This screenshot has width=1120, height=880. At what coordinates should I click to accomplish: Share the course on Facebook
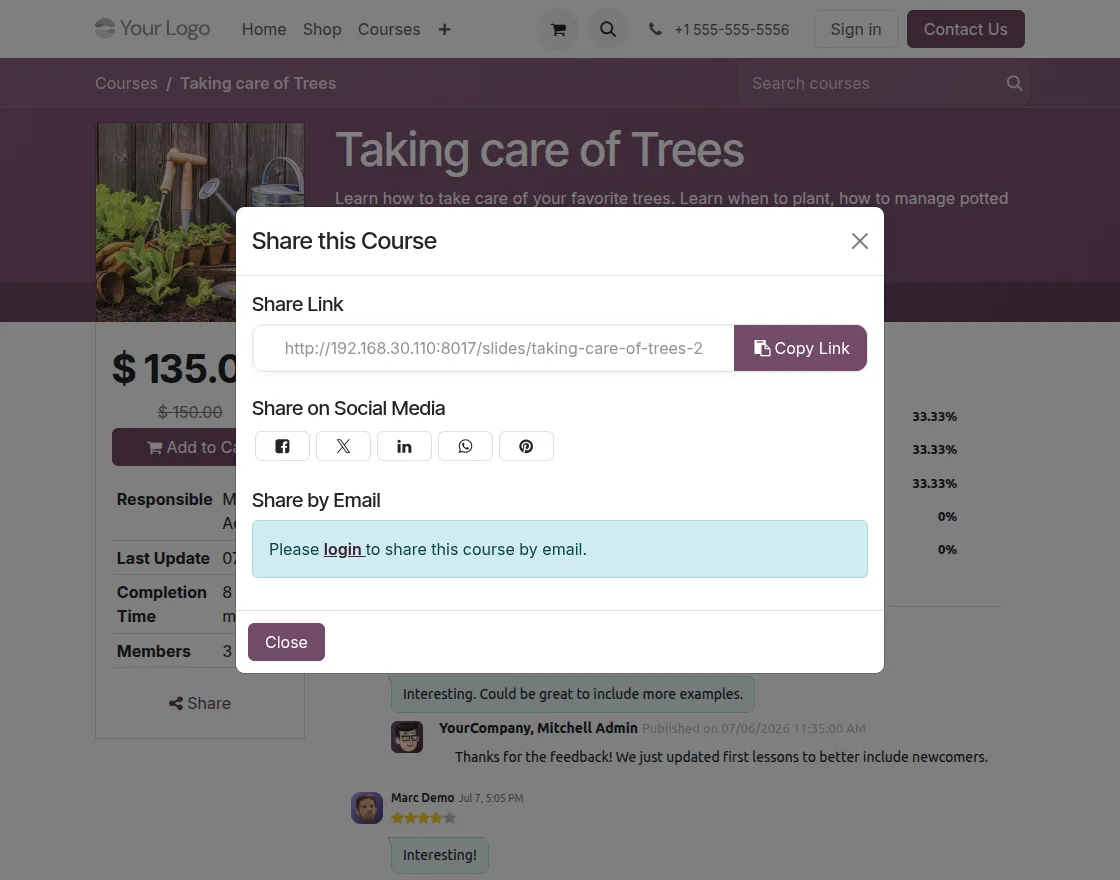click(282, 446)
